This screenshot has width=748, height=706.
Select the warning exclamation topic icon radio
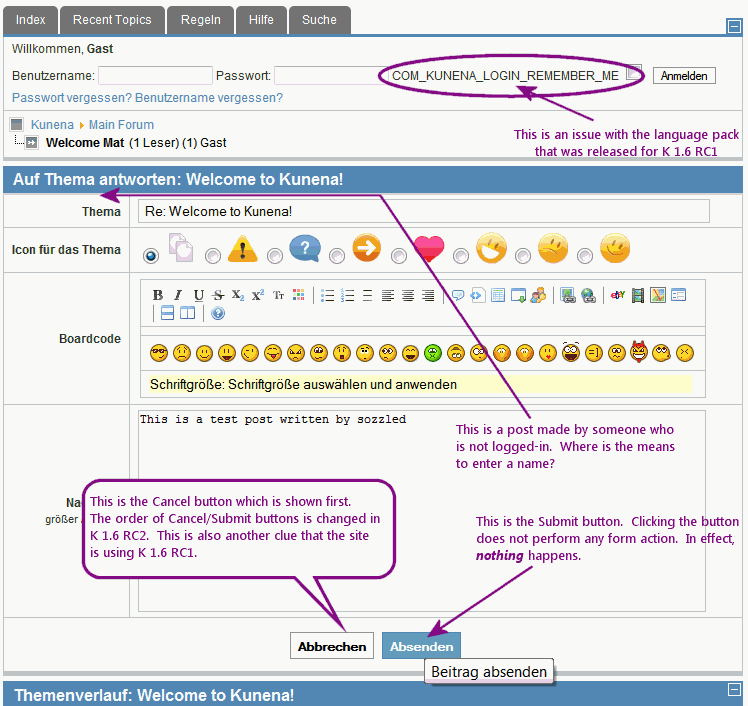point(212,256)
